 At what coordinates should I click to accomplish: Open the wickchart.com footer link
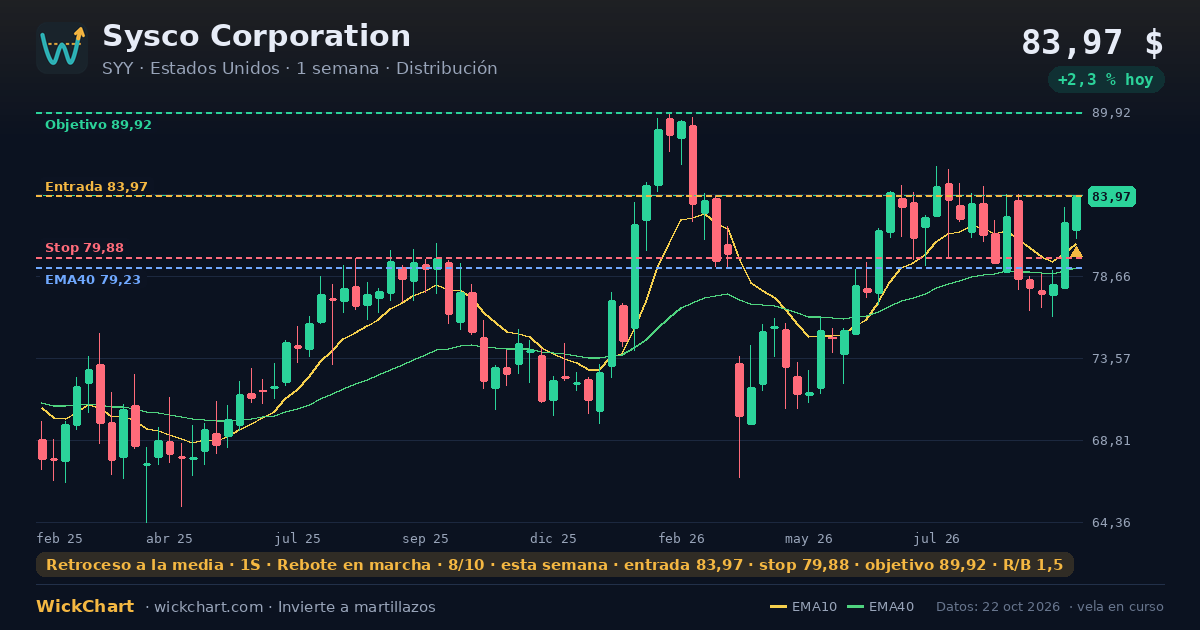pos(208,607)
